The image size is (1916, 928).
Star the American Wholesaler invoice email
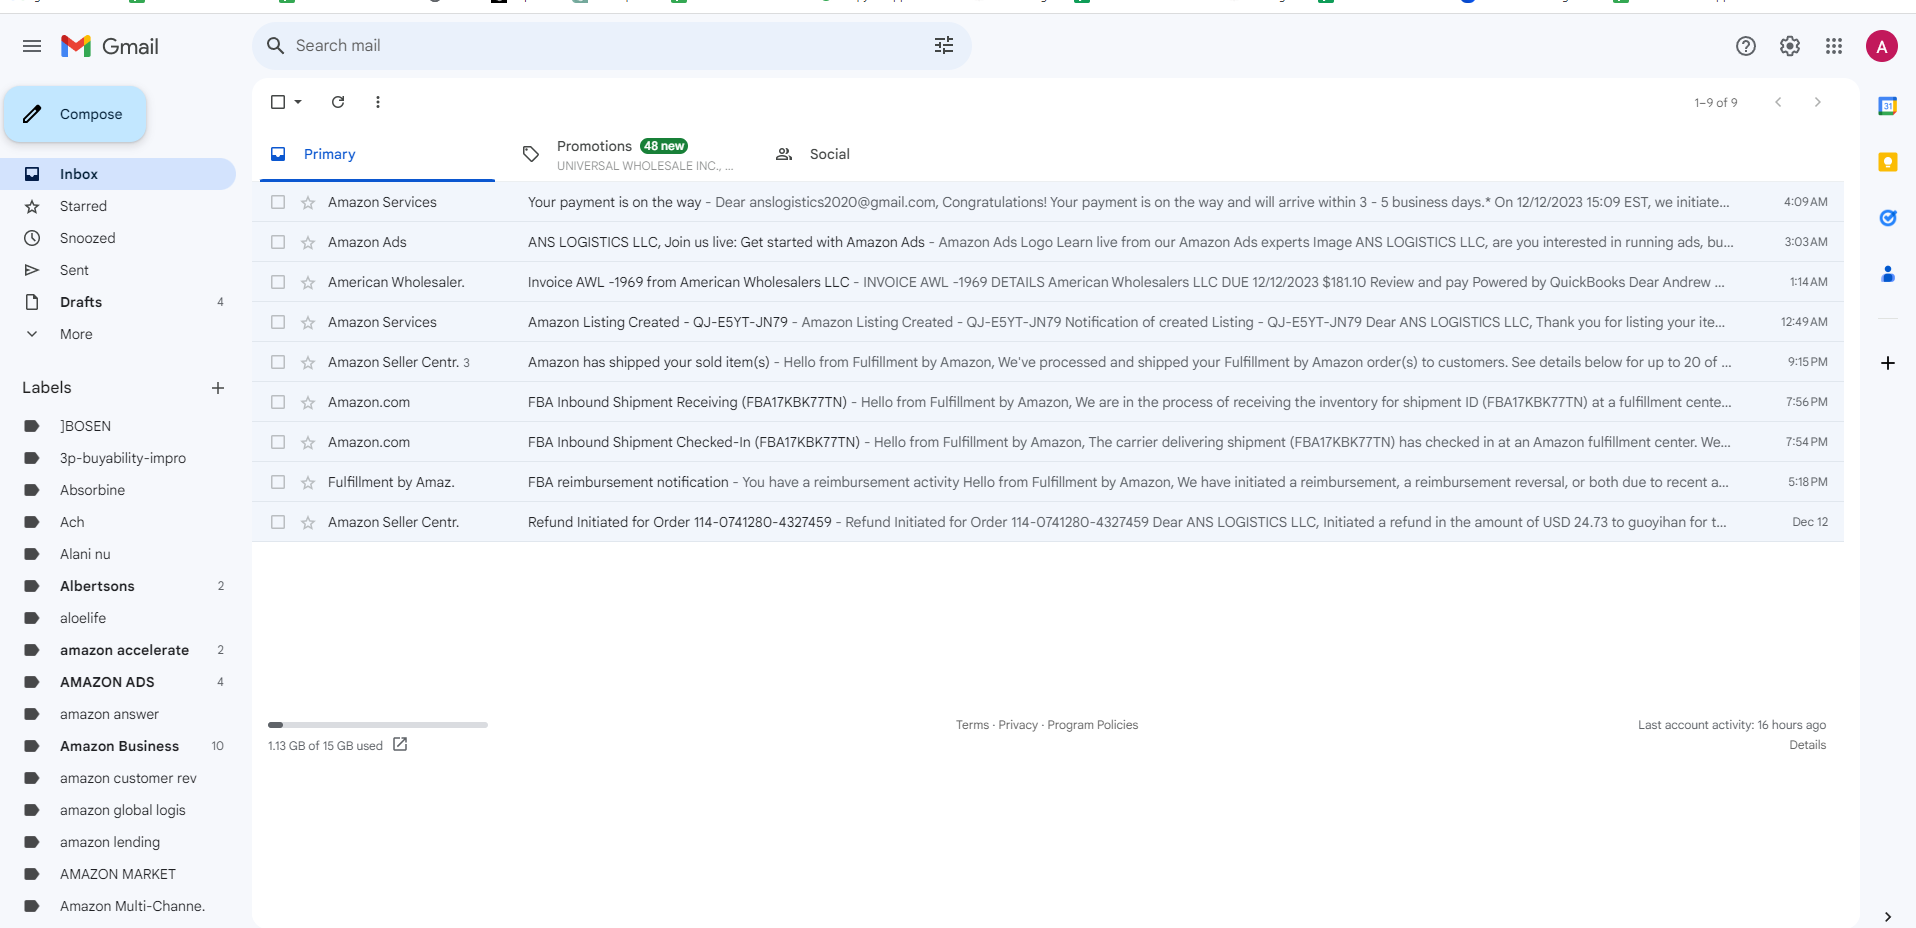pyautogui.click(x=308, y=282)
